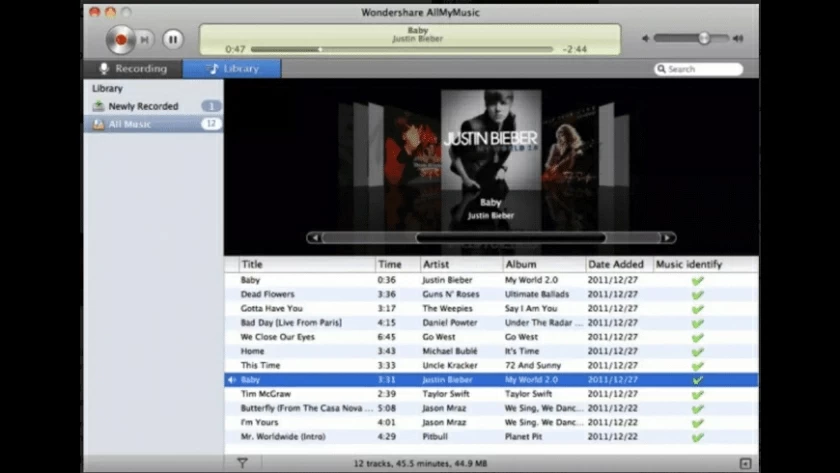Click Guns N' Roses artist cell
This screenshot has height=473, width=840.
click(451, 294)
